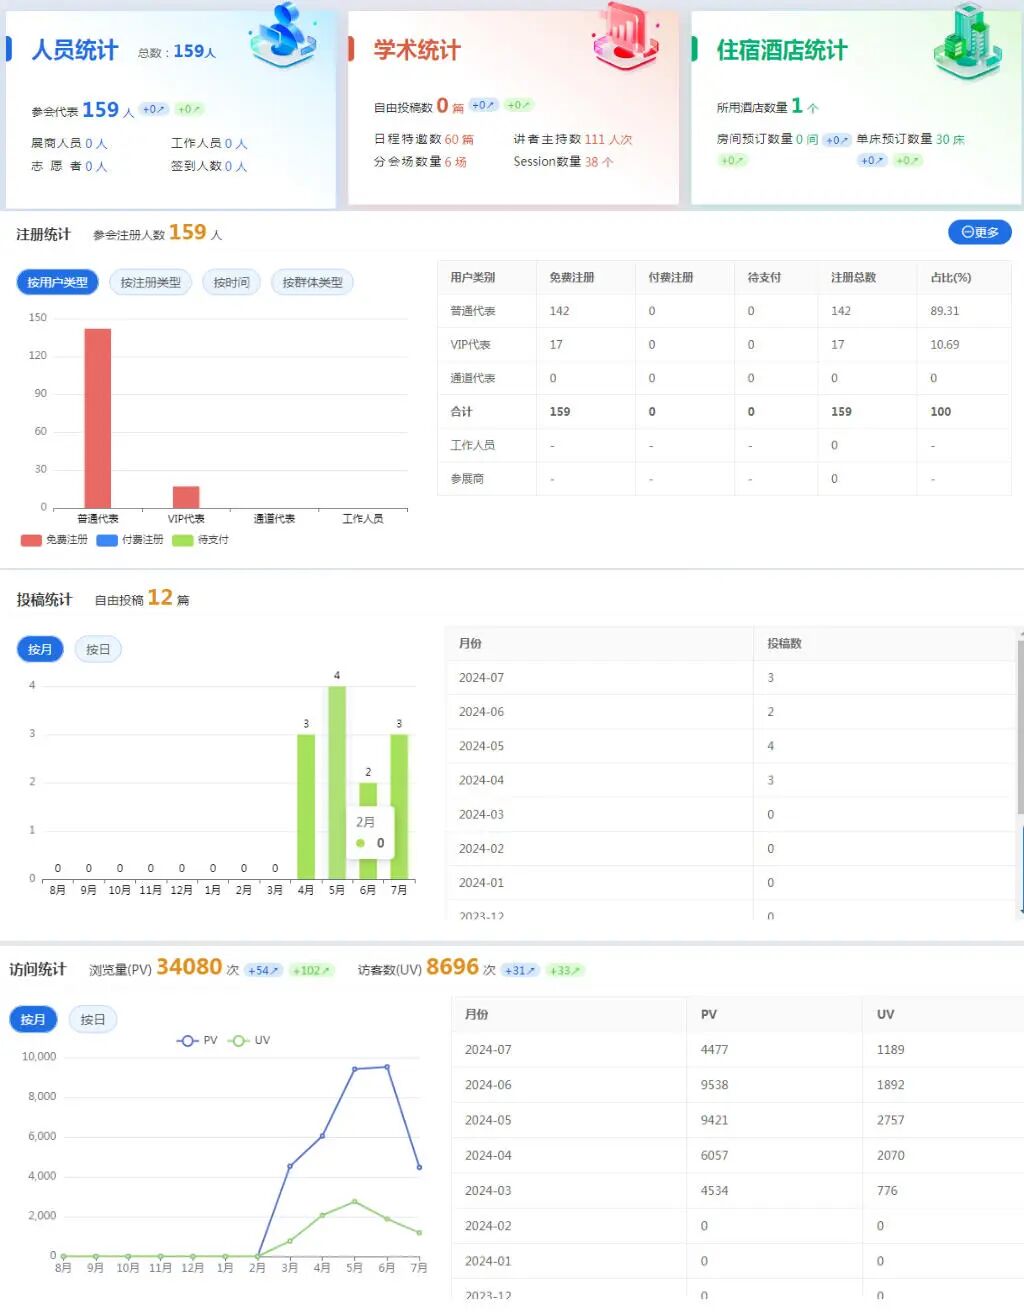
Task: Switch 访问统计 chart to 按日 view
Action: 93,1020
